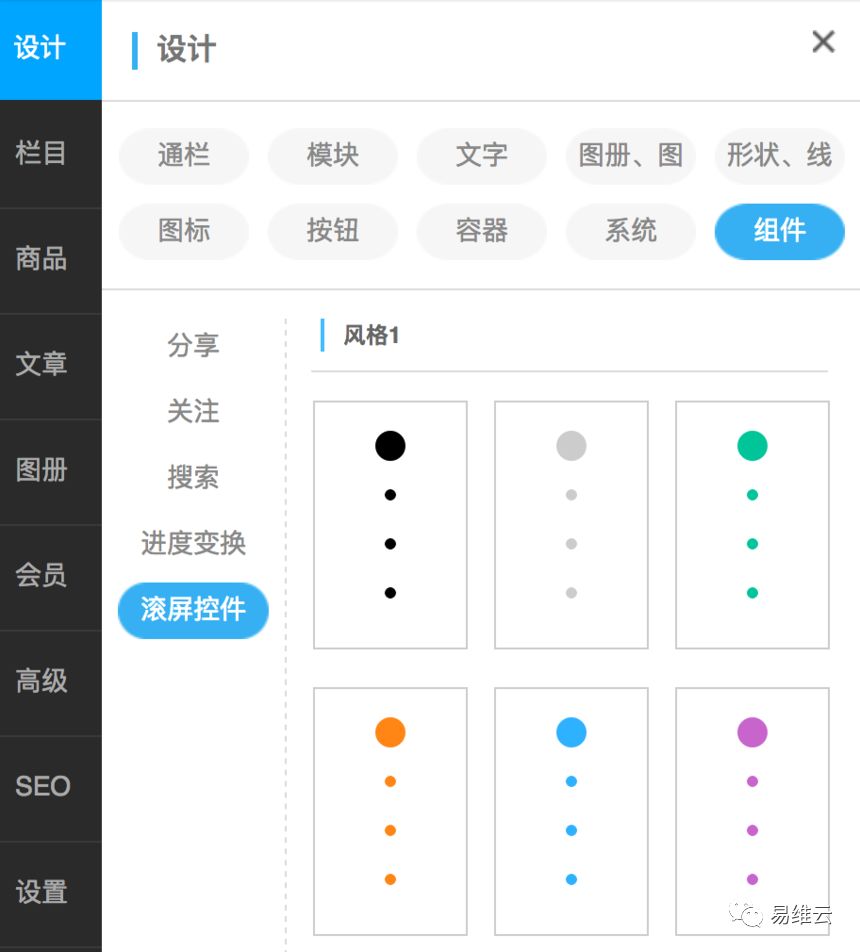This screenshot has width=860, height=952.
Task: Open 设置 in the sidebar
Action: coord(50,894)
